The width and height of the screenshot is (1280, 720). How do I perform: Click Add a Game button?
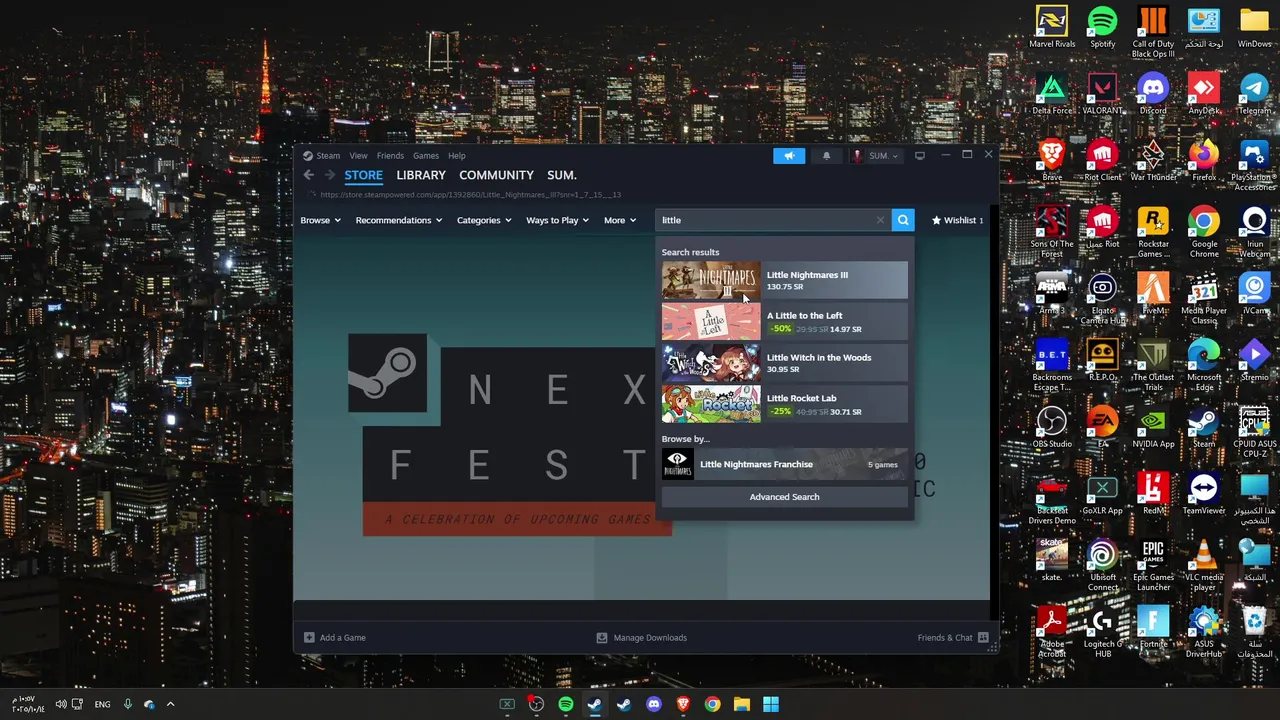click(x=335, y=637)
